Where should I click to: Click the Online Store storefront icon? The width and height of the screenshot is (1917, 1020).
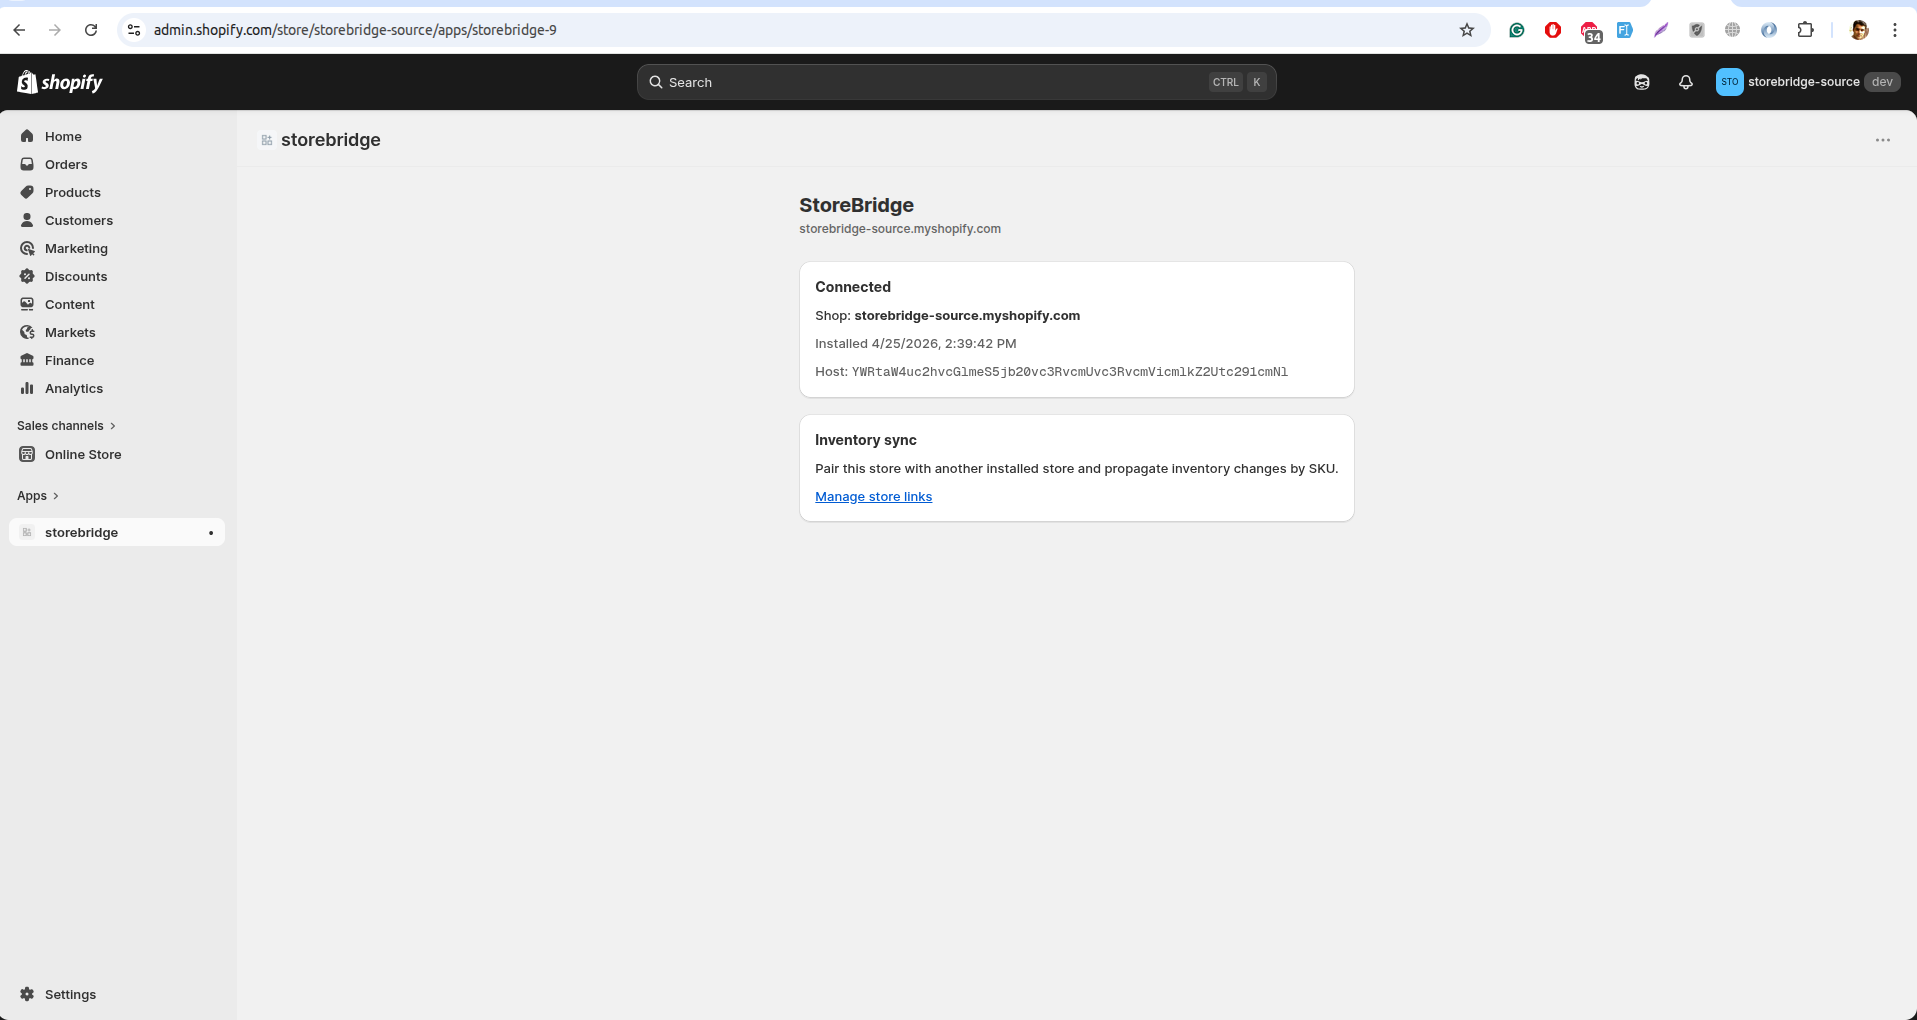click(27, 454)
